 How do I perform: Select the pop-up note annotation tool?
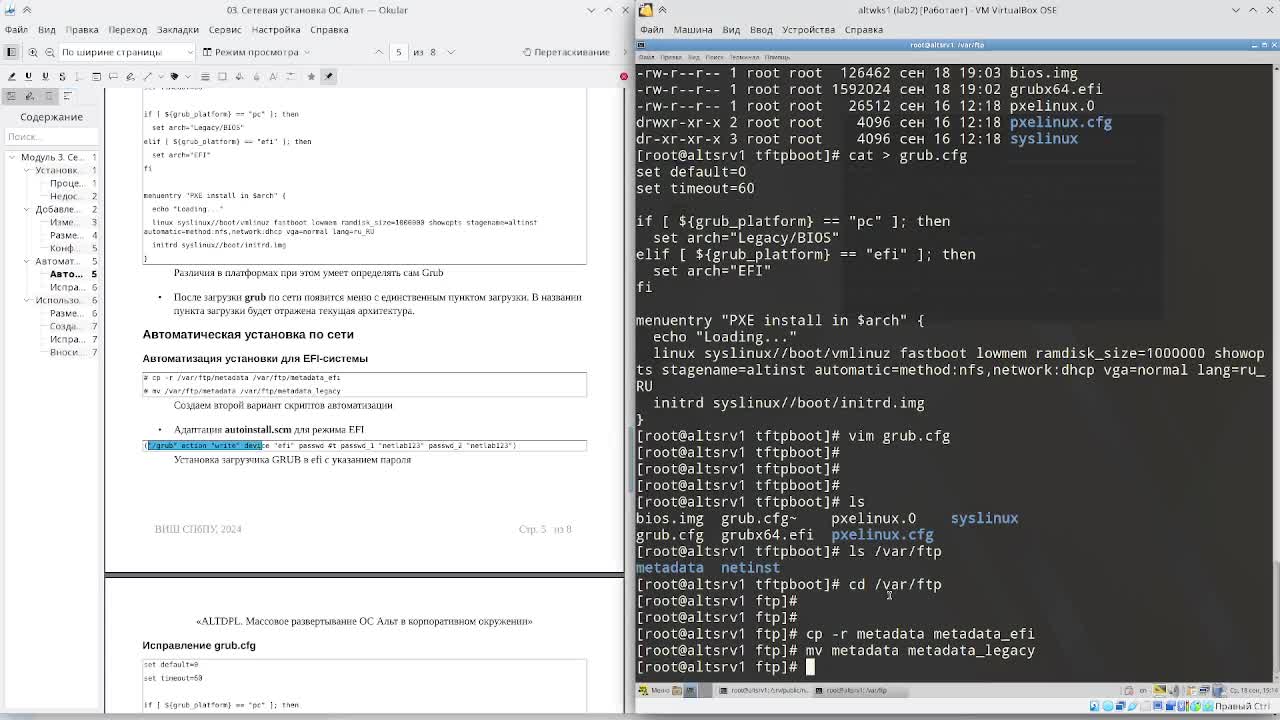click(113, 76)
